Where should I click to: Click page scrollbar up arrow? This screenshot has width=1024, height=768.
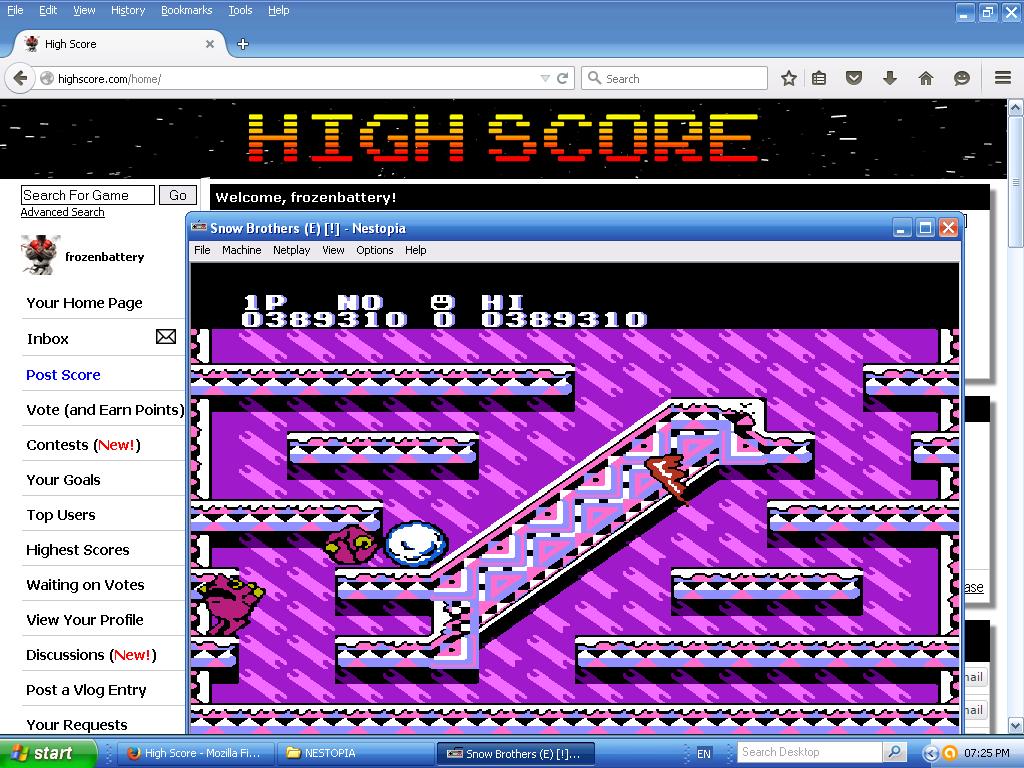(1016, 106)
